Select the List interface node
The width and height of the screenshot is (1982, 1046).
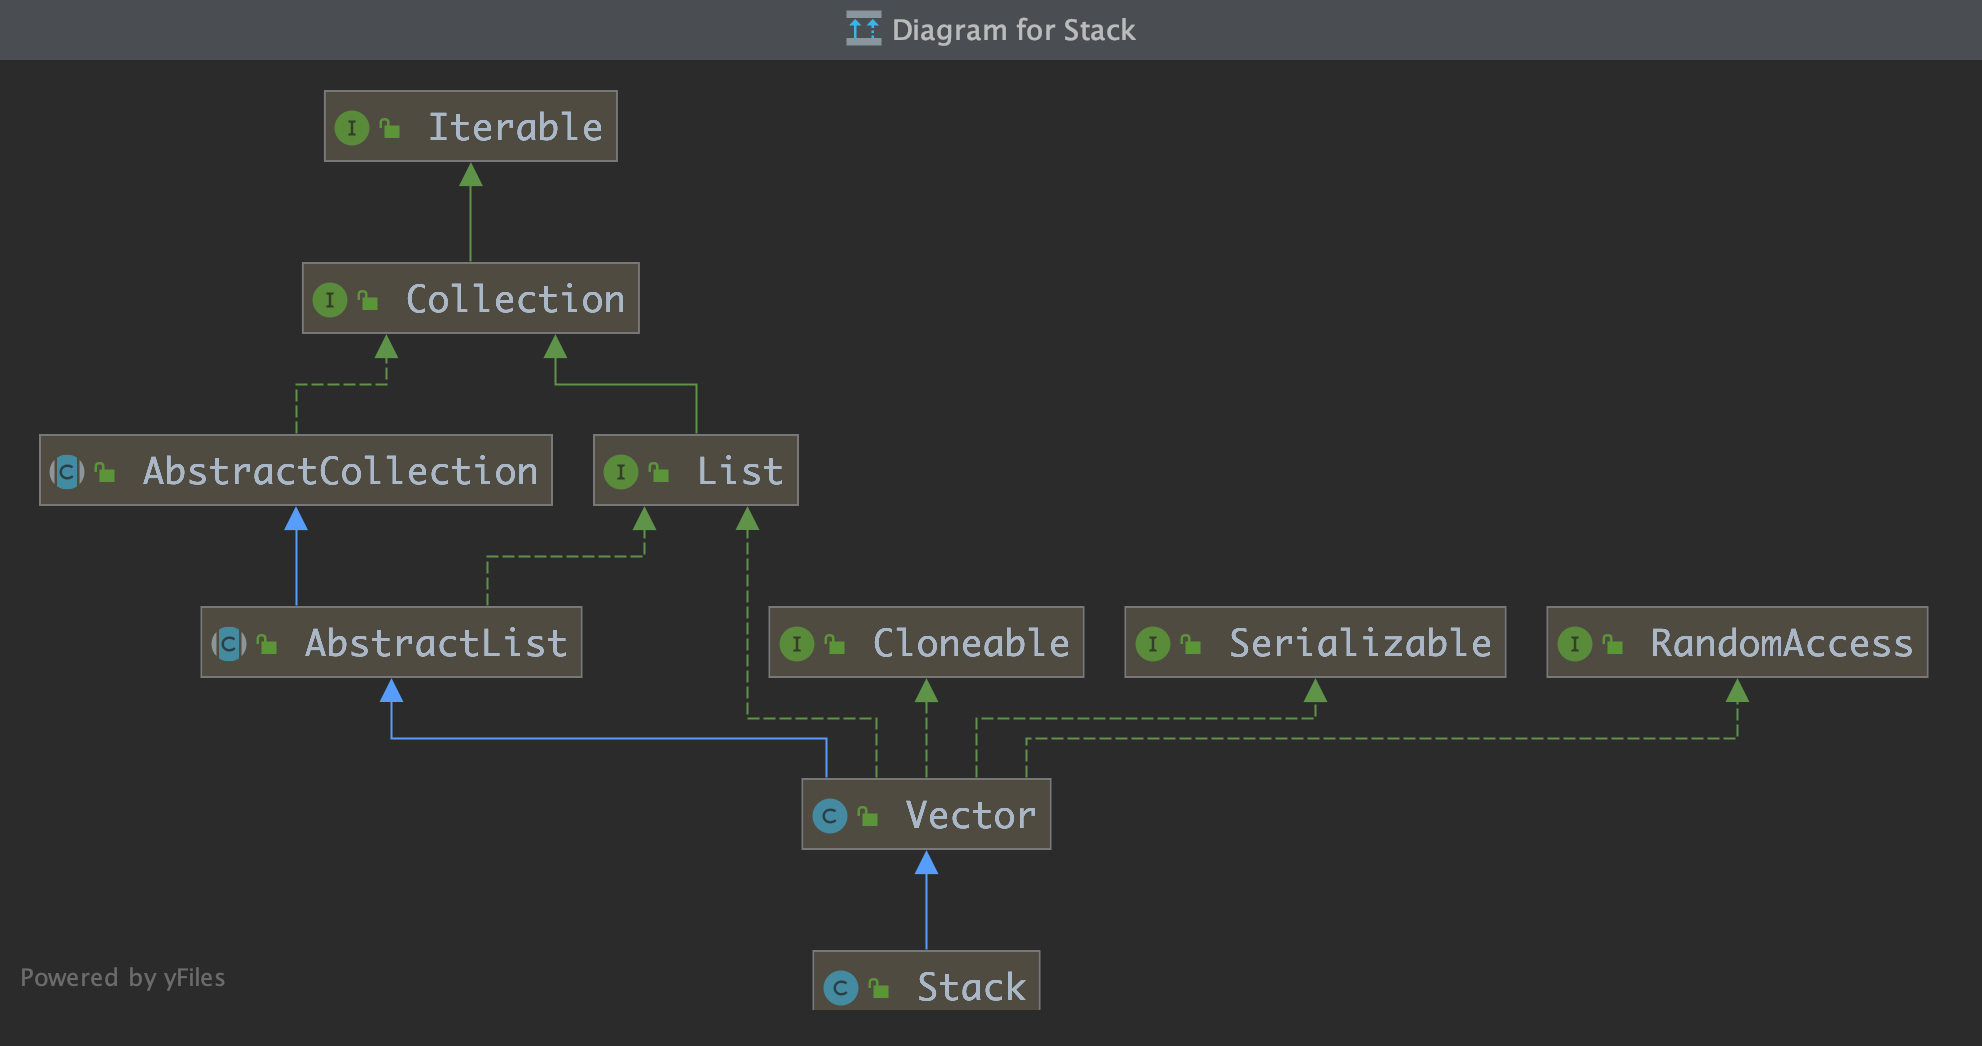pos(696,470)
